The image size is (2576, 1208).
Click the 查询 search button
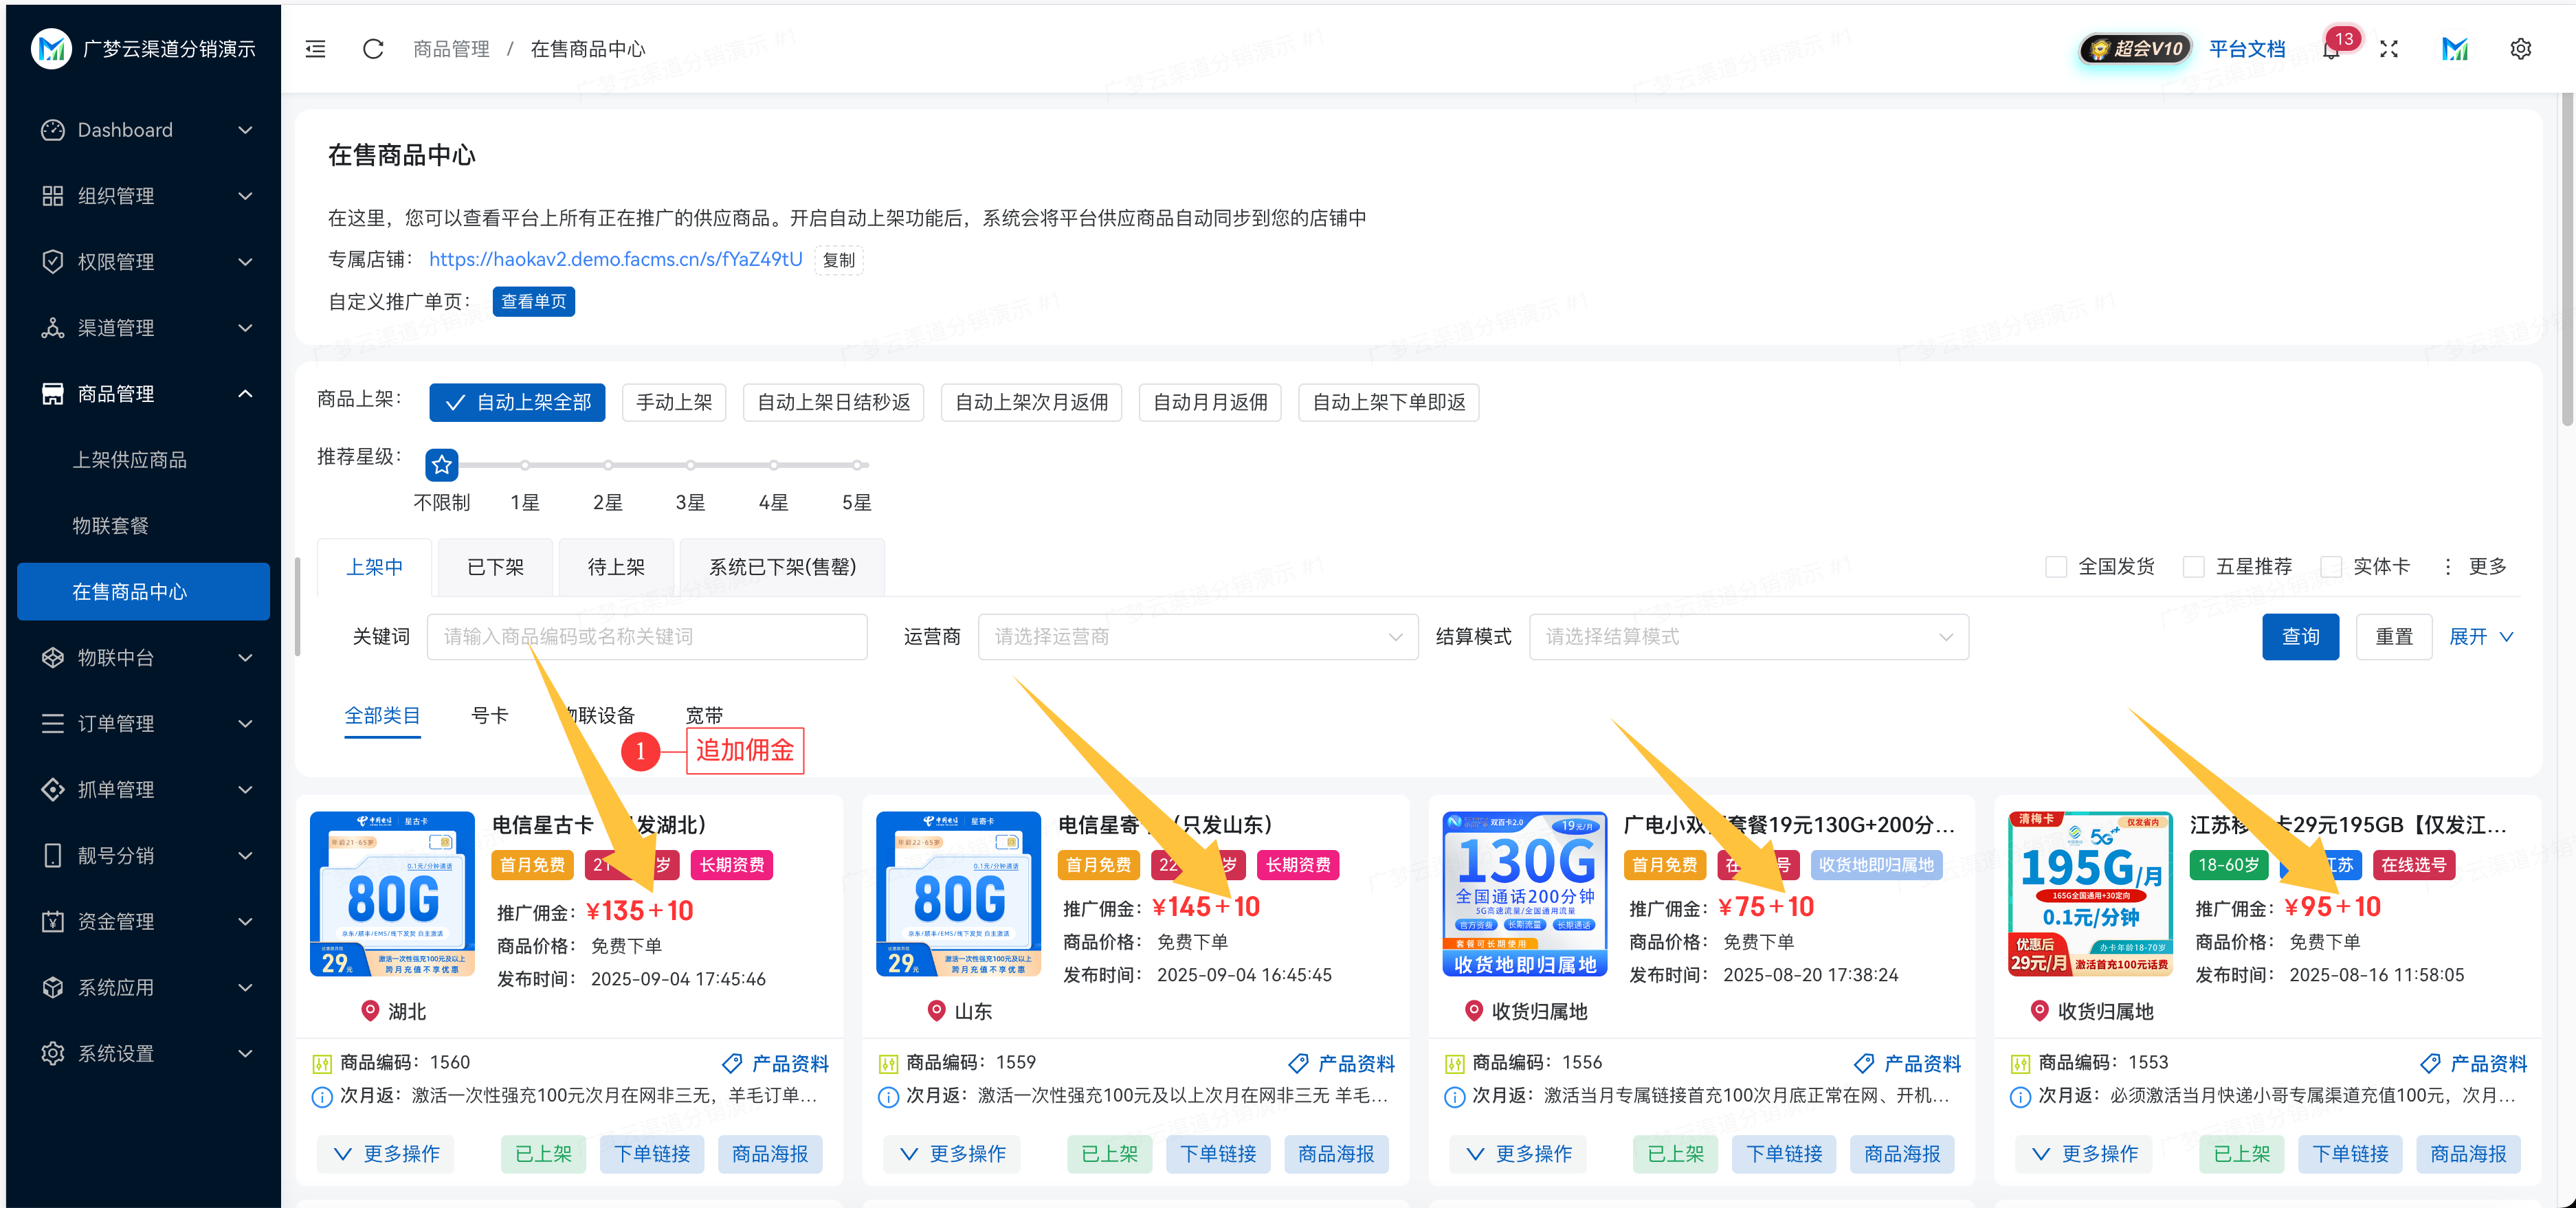point(2301,636)
